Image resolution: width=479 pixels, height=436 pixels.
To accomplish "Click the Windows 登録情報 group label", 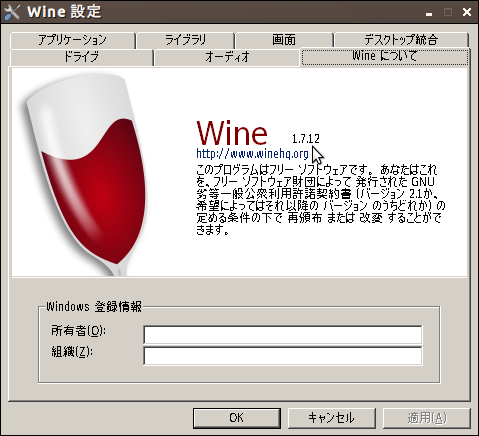I will (94, 306).
